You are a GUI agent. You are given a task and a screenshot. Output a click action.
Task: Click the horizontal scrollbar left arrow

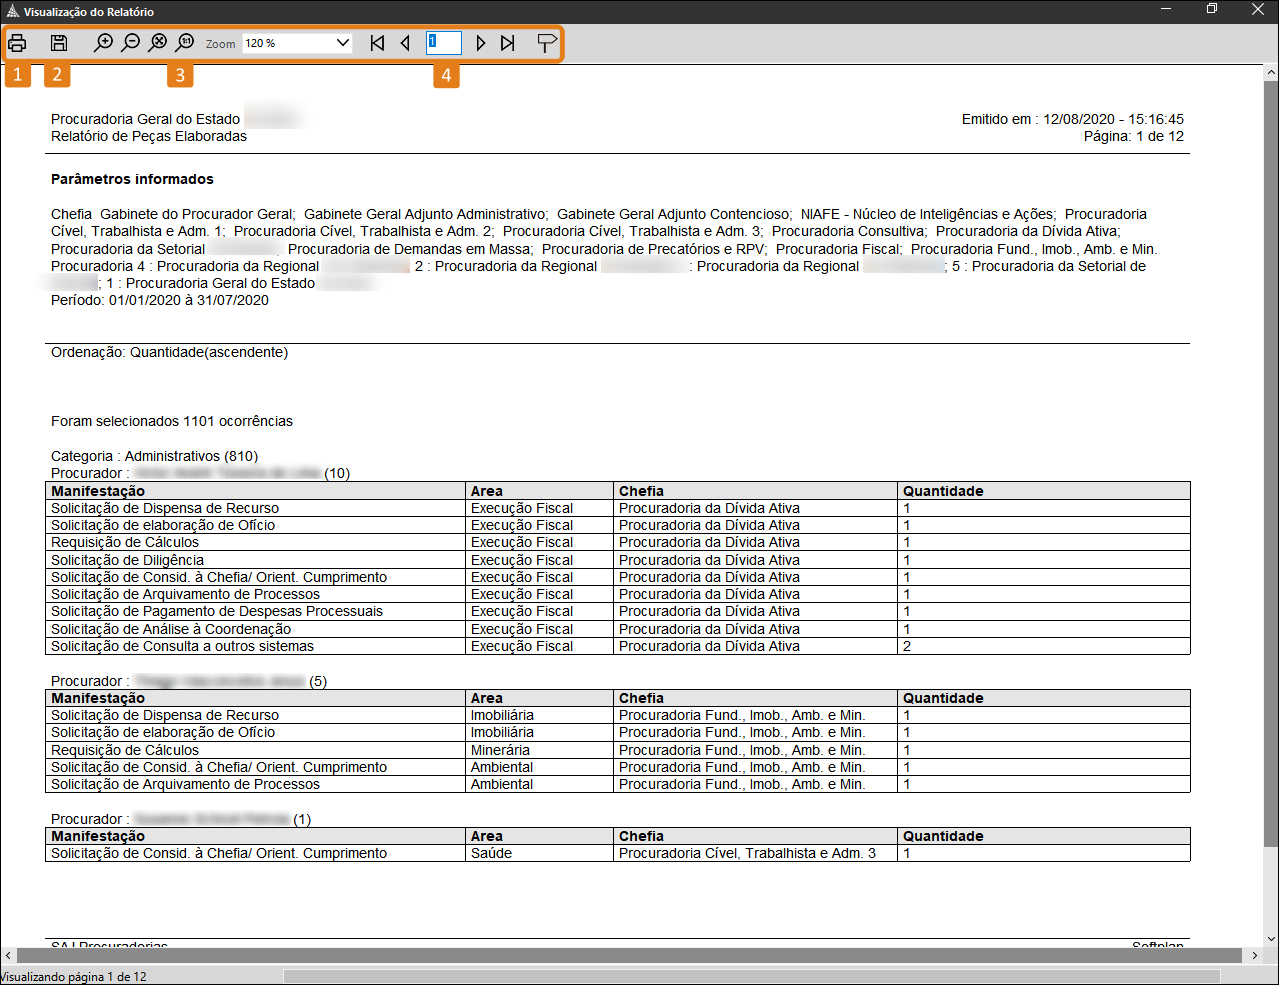(8, 956)
